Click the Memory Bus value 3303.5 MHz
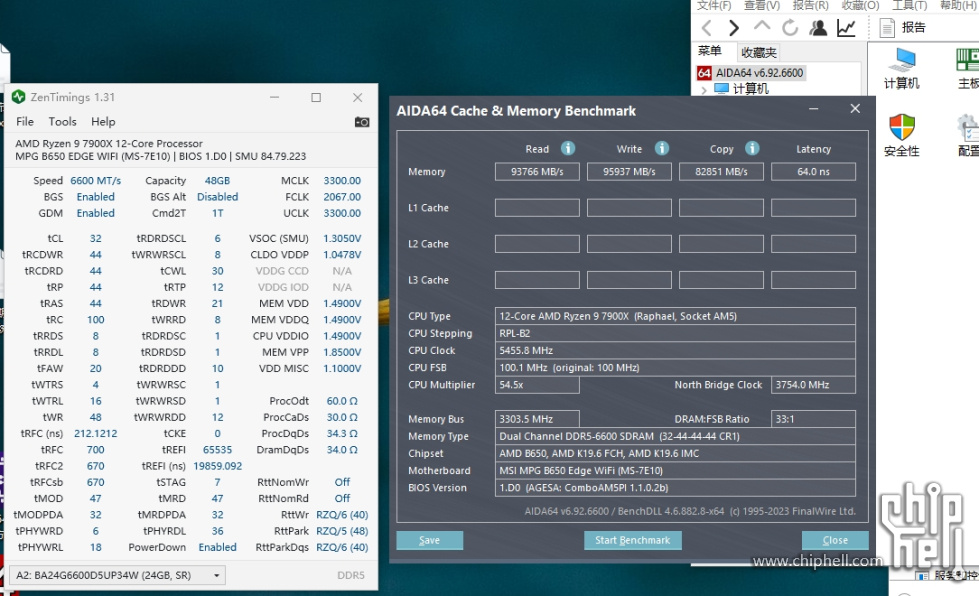 (537, 419)
